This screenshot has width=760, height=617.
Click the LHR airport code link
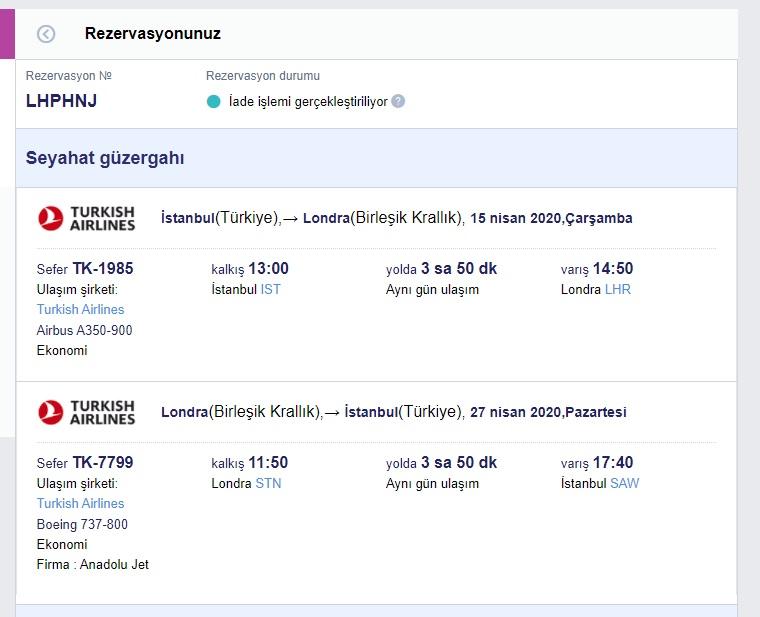(x=618, y=289)
